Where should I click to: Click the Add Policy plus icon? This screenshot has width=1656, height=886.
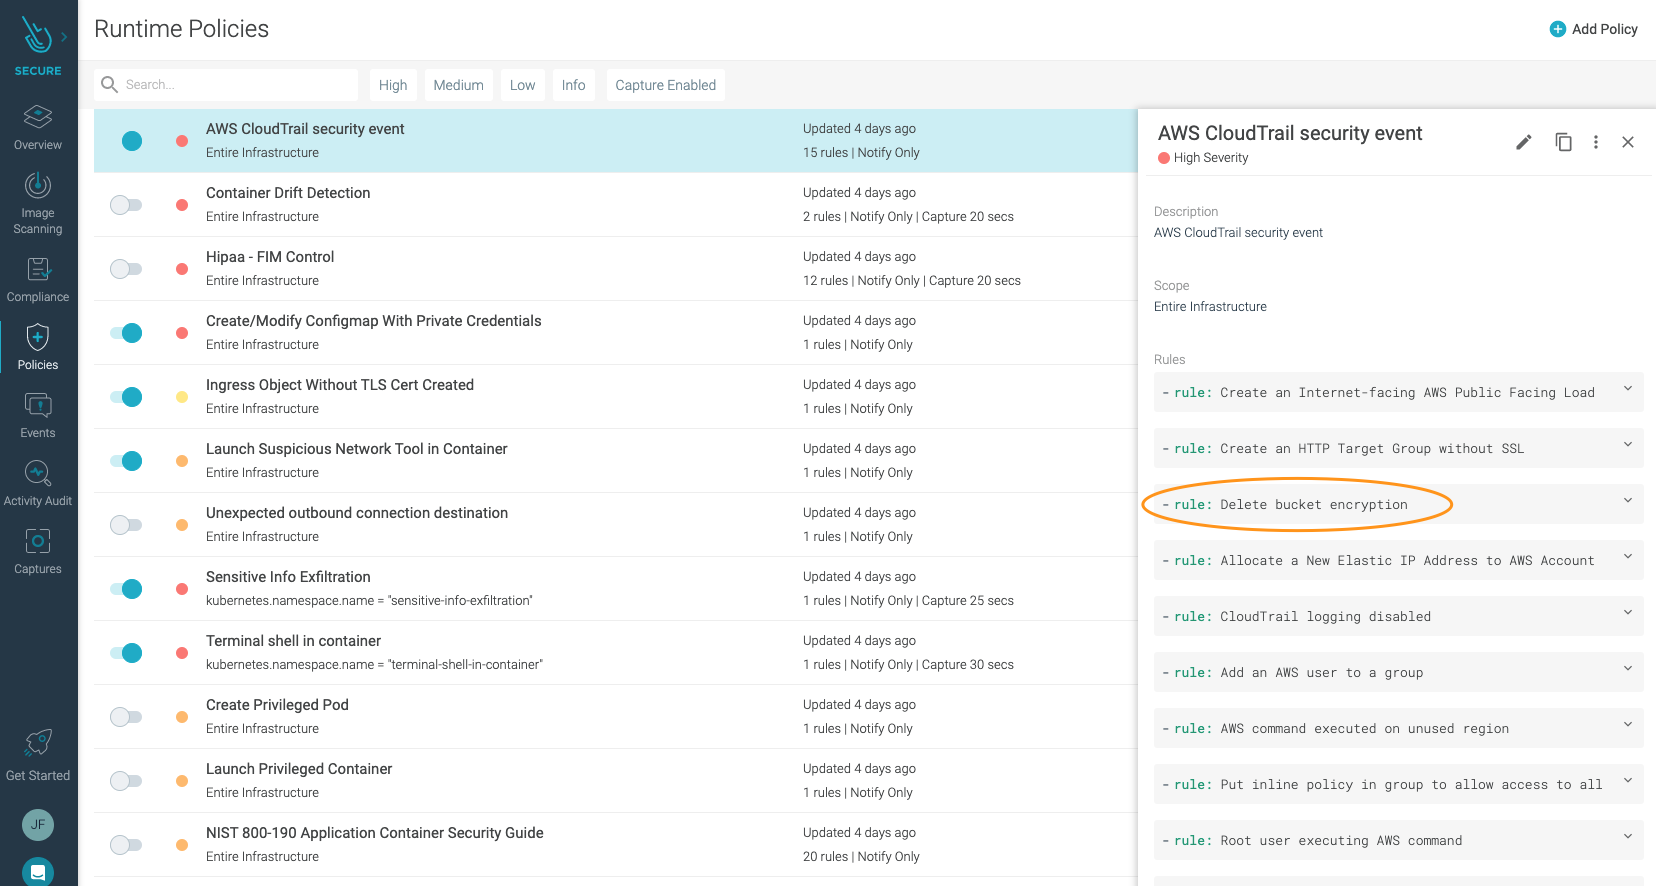1558,29
